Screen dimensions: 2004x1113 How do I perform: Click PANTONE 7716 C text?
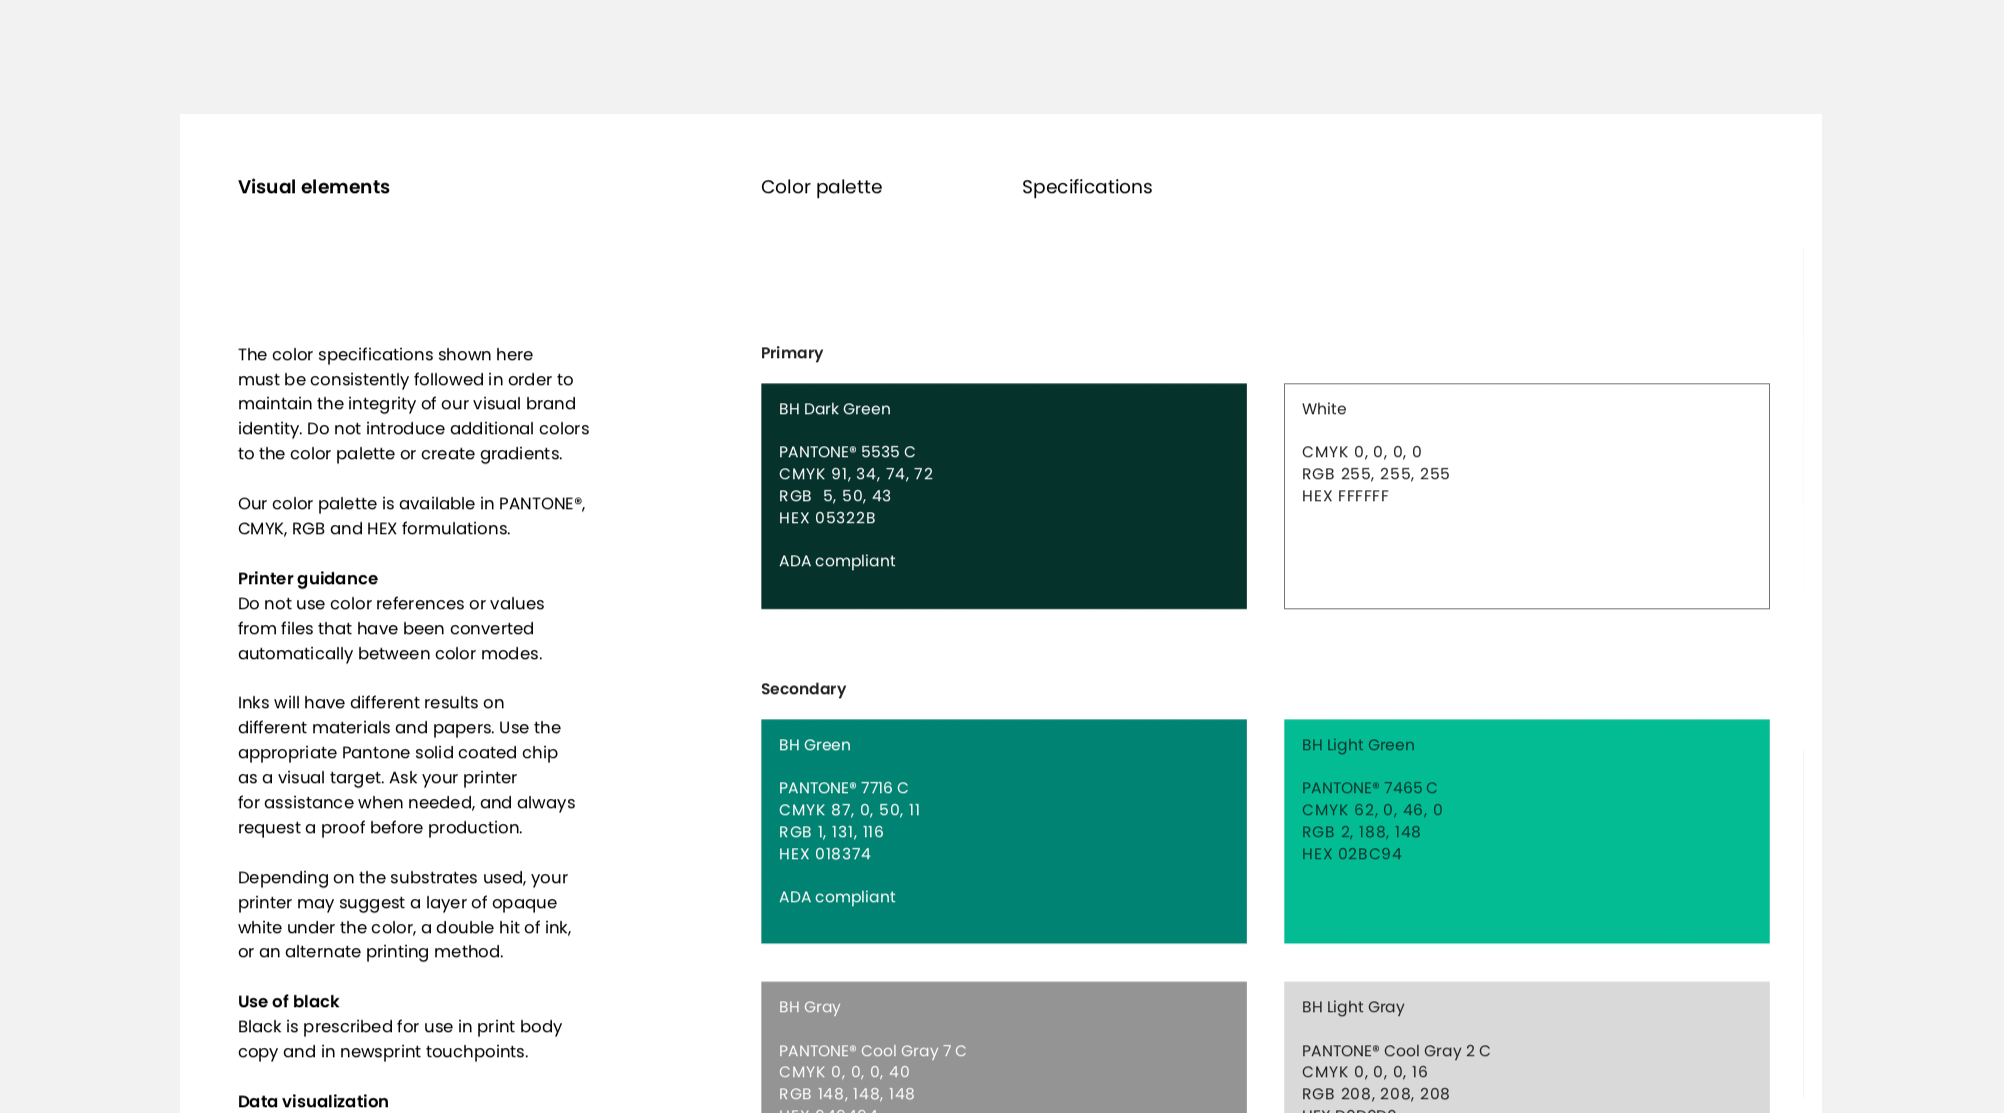pos(844,788)
